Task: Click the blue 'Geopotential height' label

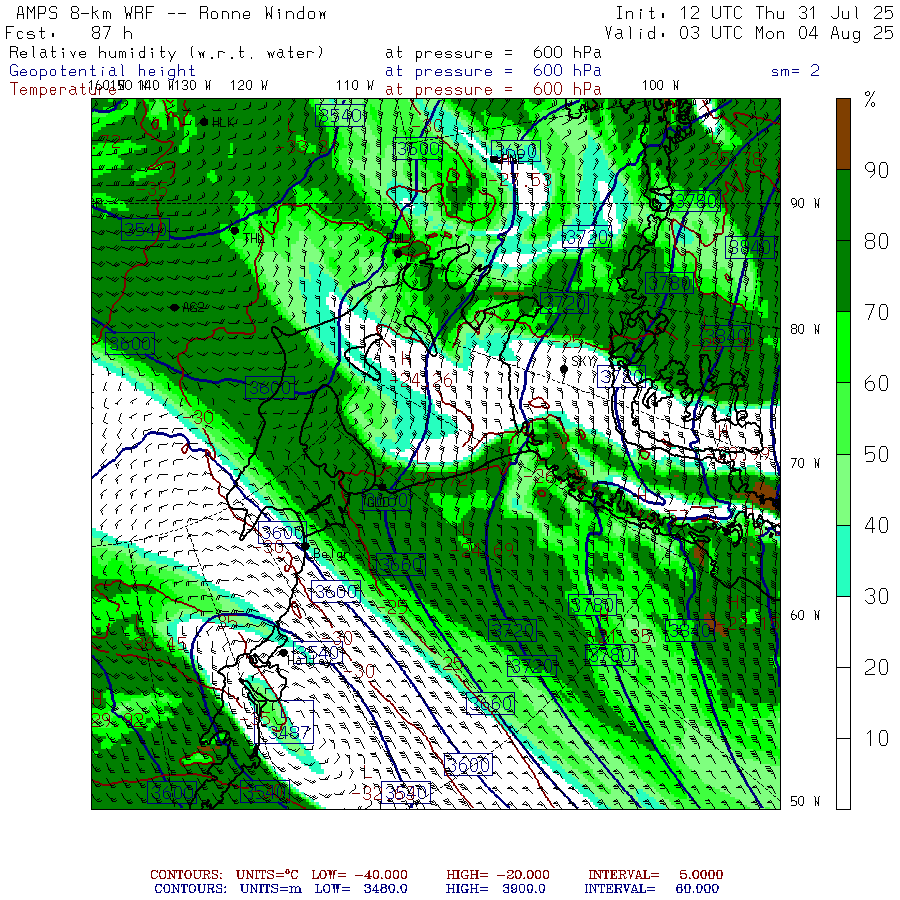Action: coord(102,71)
